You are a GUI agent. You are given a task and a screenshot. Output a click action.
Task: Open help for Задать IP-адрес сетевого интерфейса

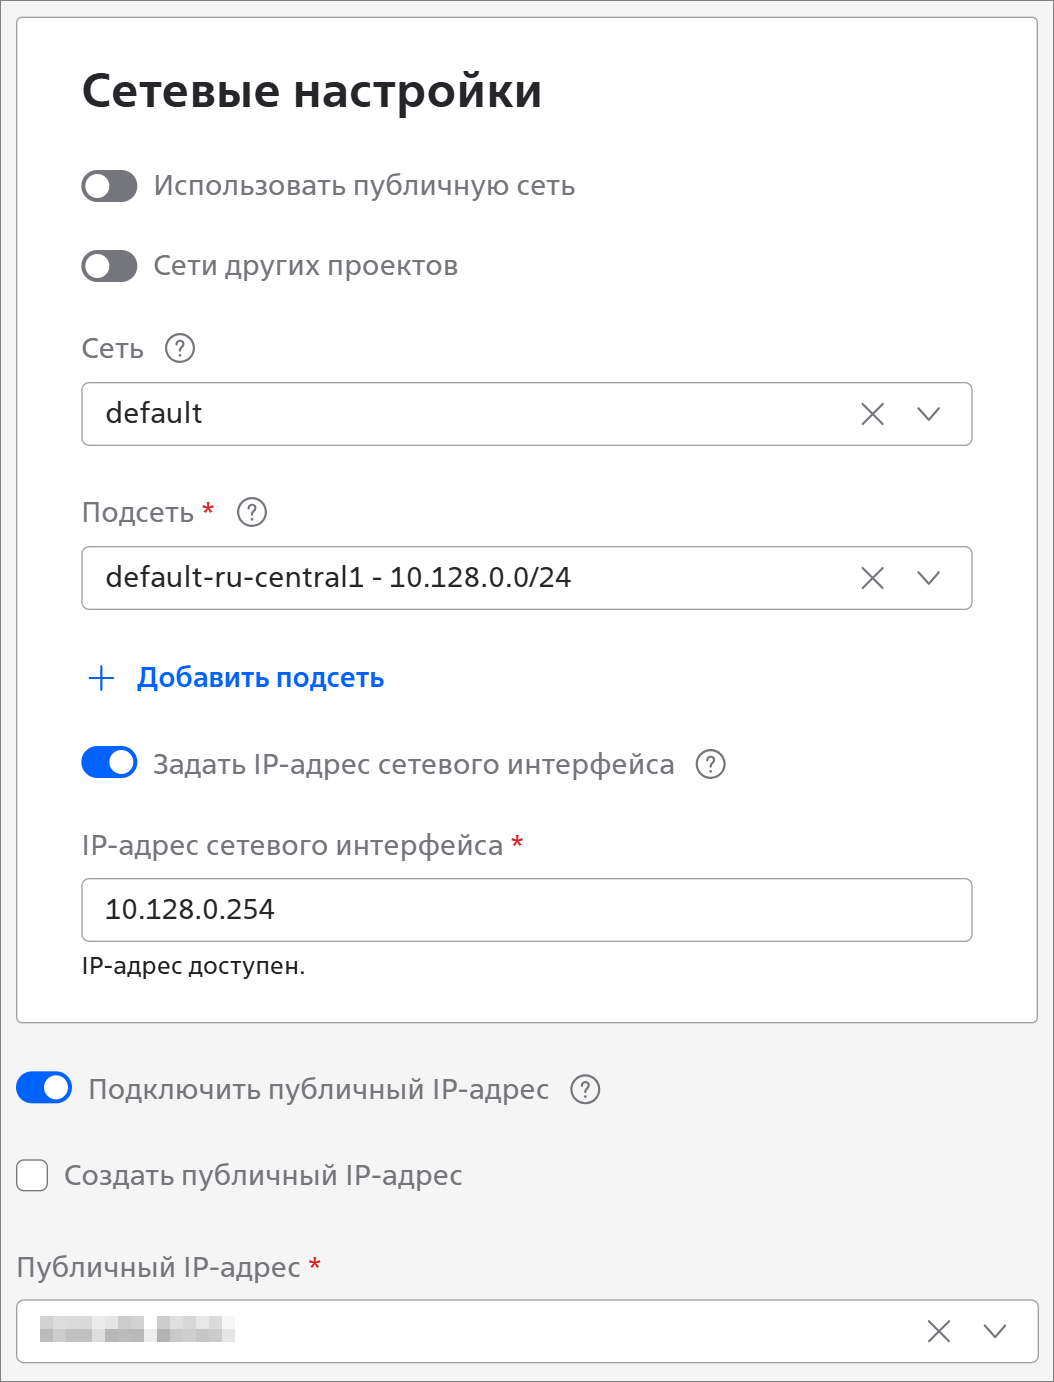(x=710, y=764)
